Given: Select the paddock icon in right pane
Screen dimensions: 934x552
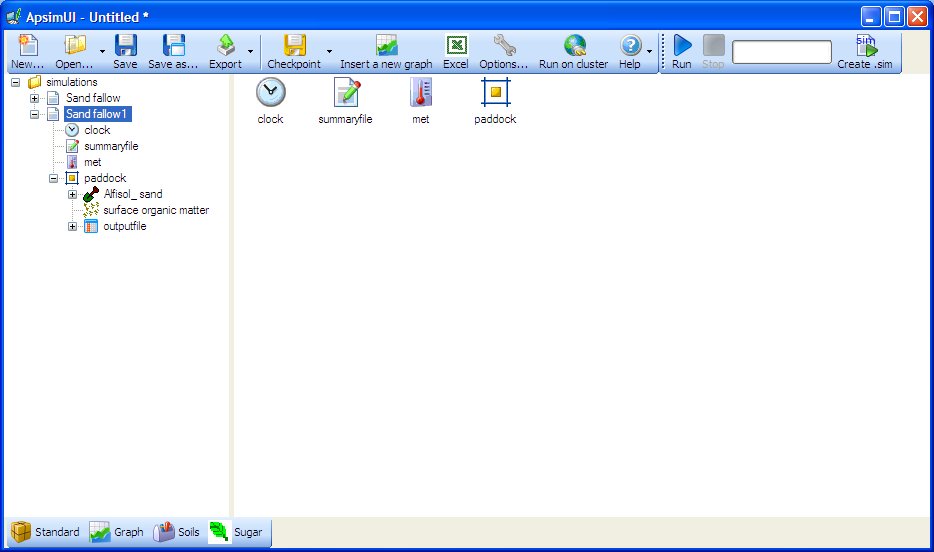Looking at the screenshot, I should coord(496,92).
